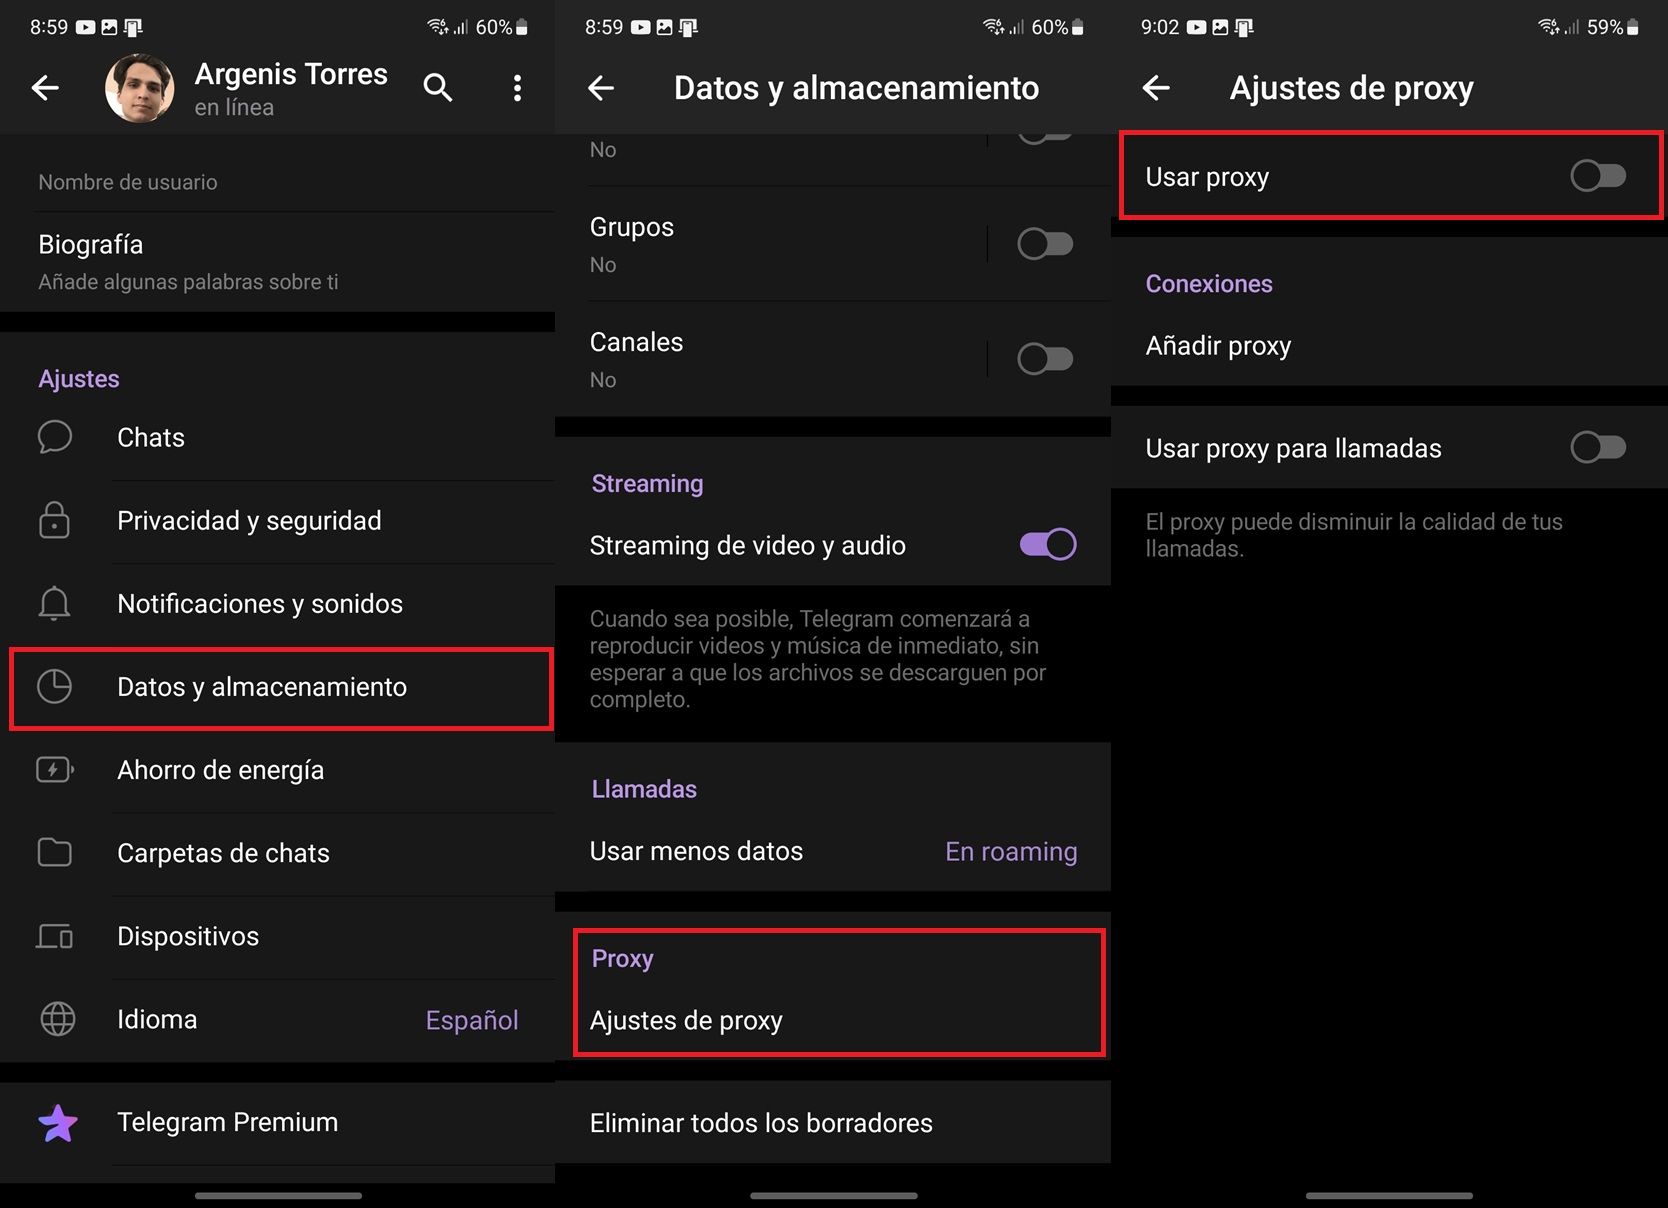The width and height of the screenshot is (1668, 1208).
Task: Open Privacidad y seguridad via lock icon
Action: pyautogui.click(x=55, y=521)
